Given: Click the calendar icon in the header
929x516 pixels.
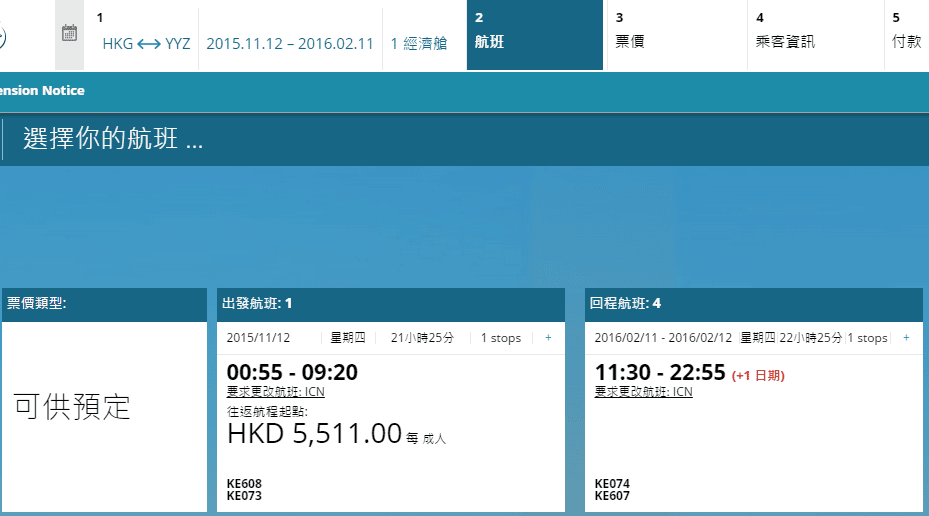Looking at the screenshot, I should pyautogui.click(x=69, y=33).
